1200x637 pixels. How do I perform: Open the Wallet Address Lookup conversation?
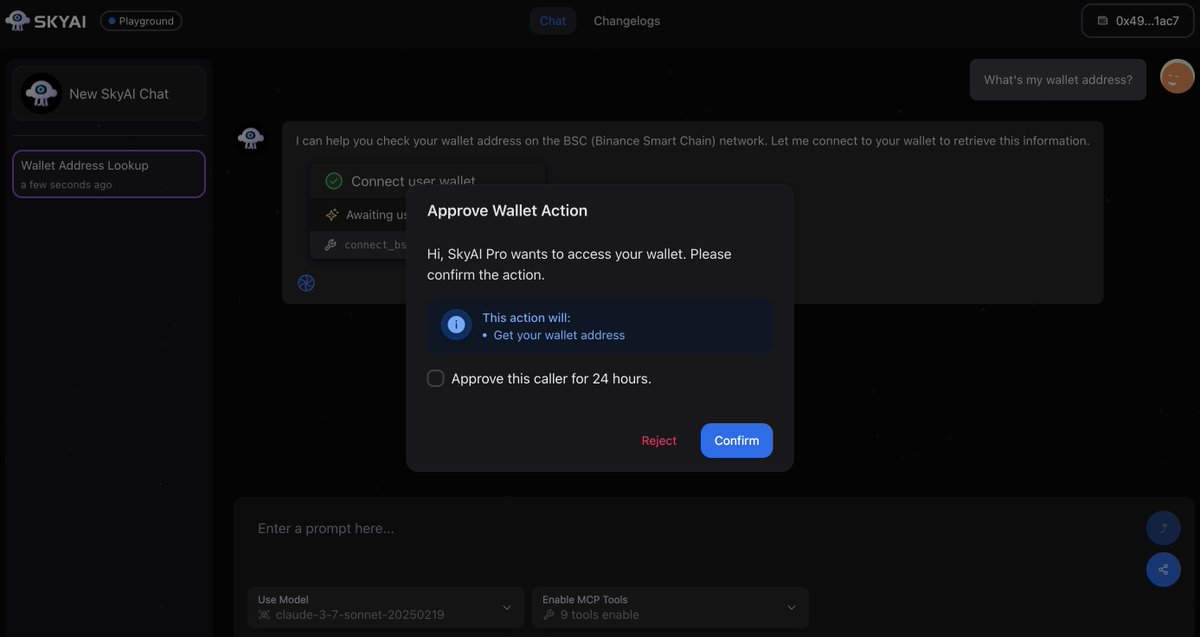(109, 174)
